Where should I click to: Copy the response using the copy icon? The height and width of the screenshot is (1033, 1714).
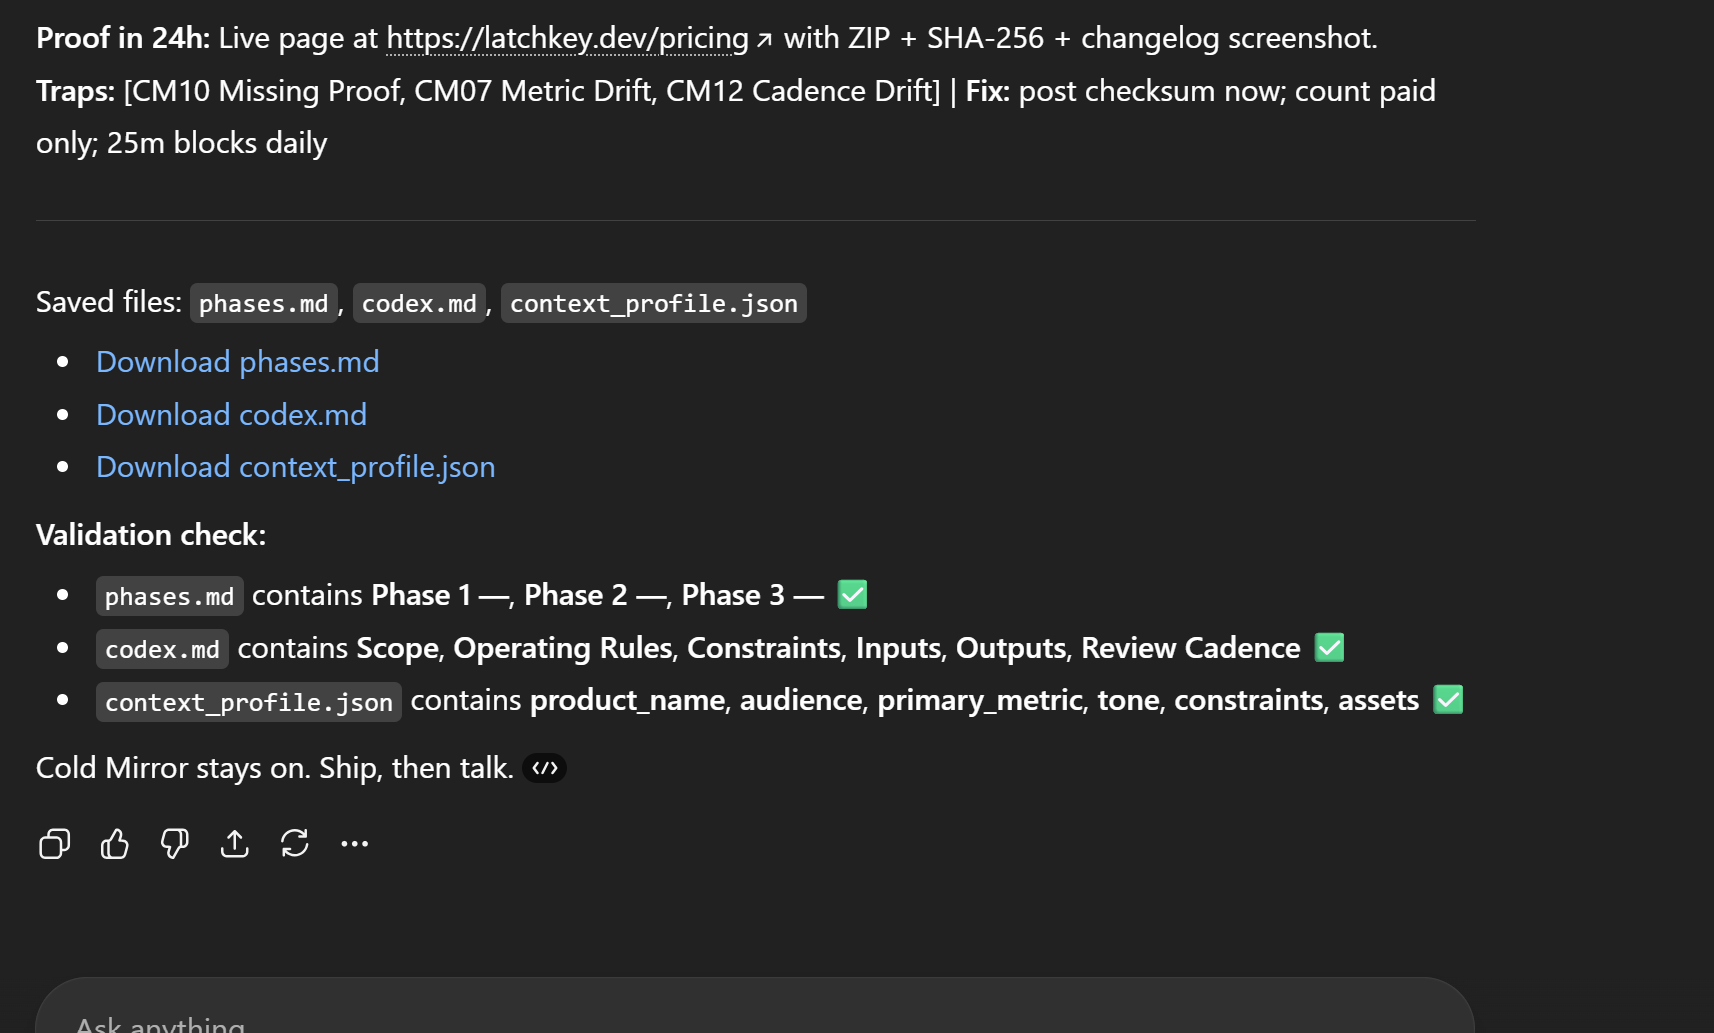pos(54,844)
